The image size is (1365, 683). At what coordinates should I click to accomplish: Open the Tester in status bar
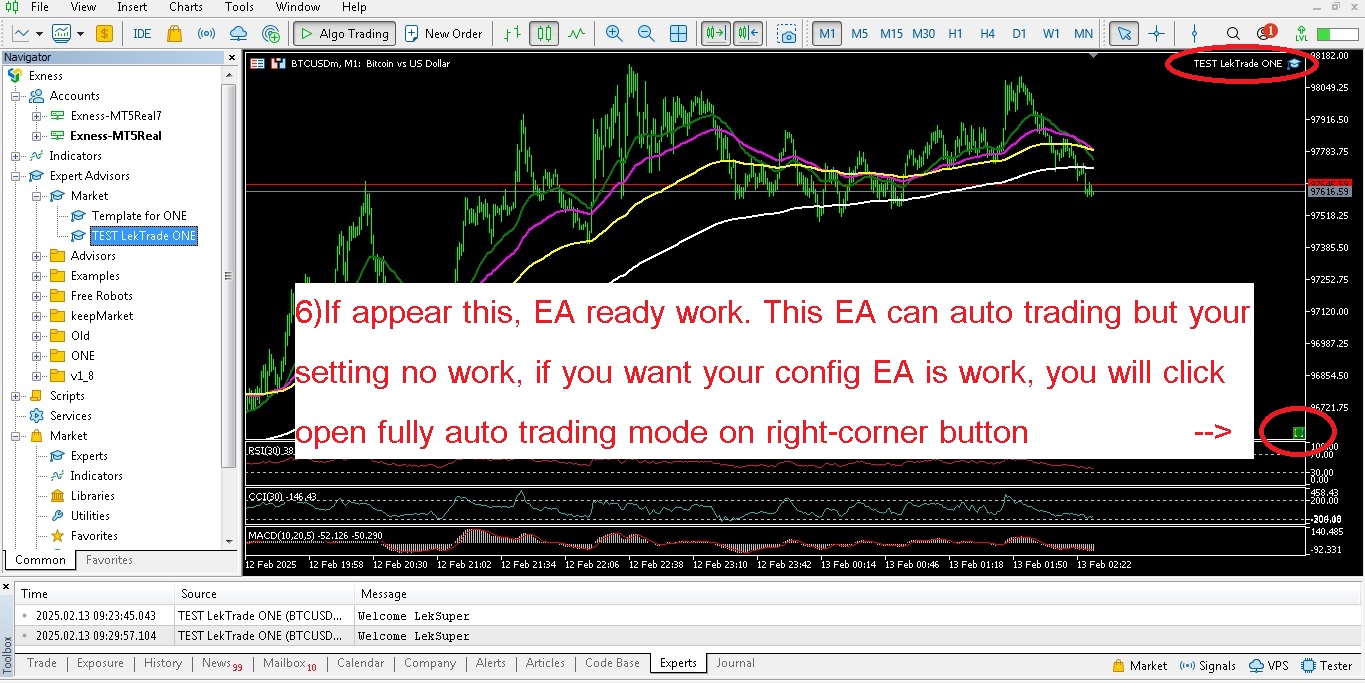point(1327,665)
